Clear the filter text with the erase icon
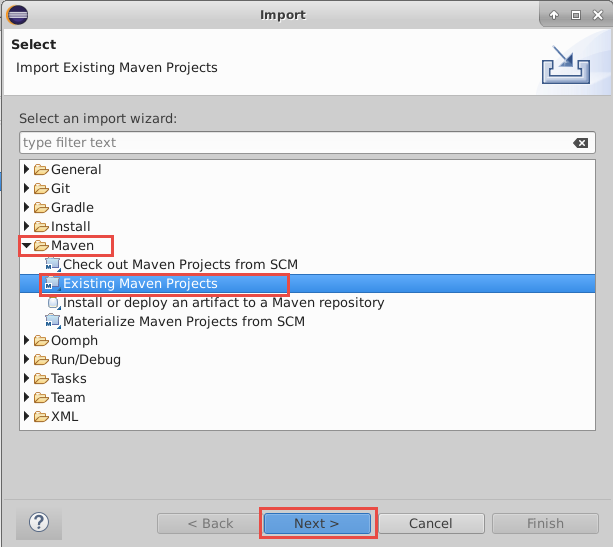 click(581, 143)
